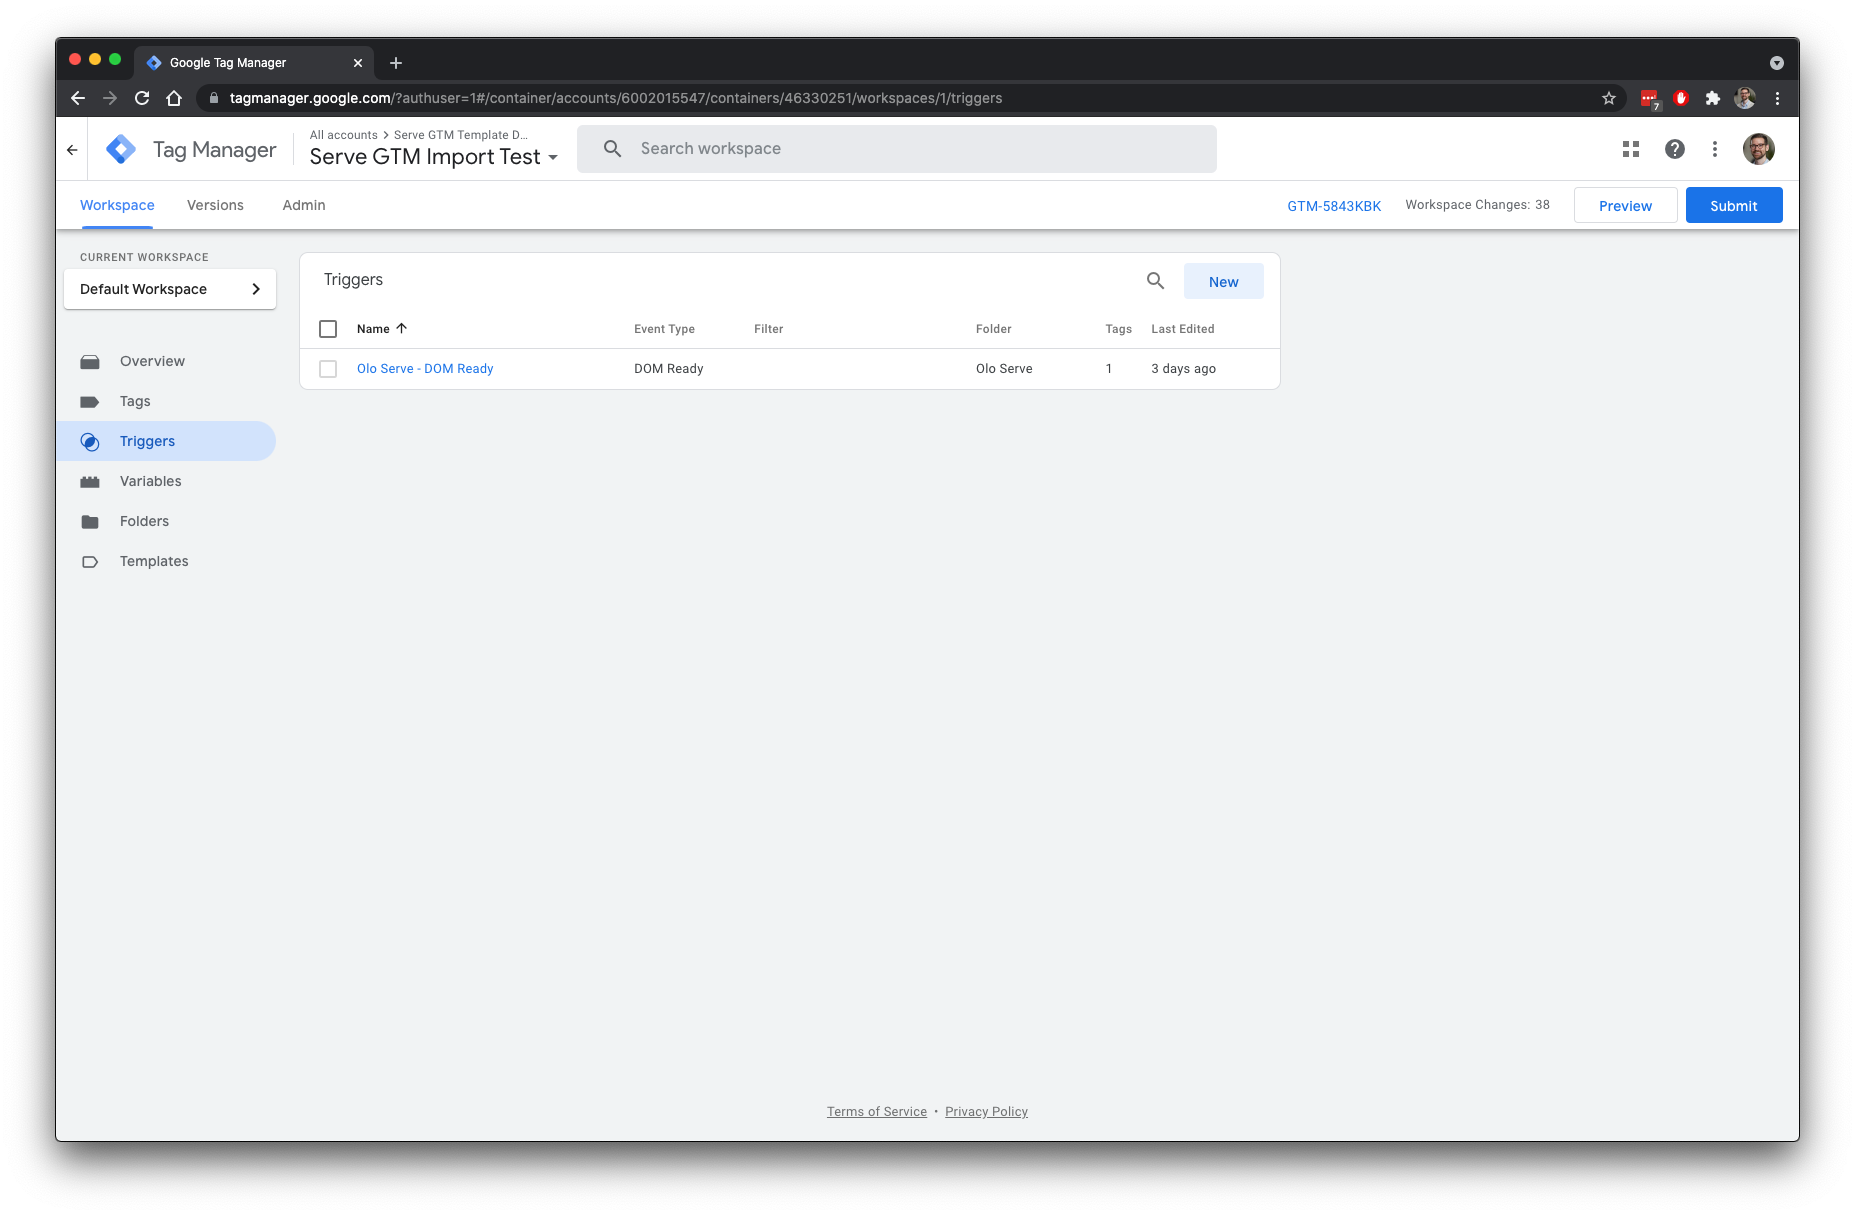Sort by the Name column header

click(x=382, y=329)
